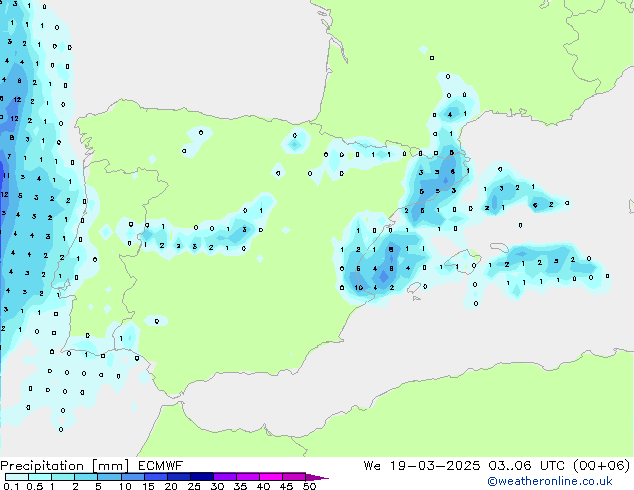
Task: Click the 10–15 mm legend color box
Action: (132, 477)
